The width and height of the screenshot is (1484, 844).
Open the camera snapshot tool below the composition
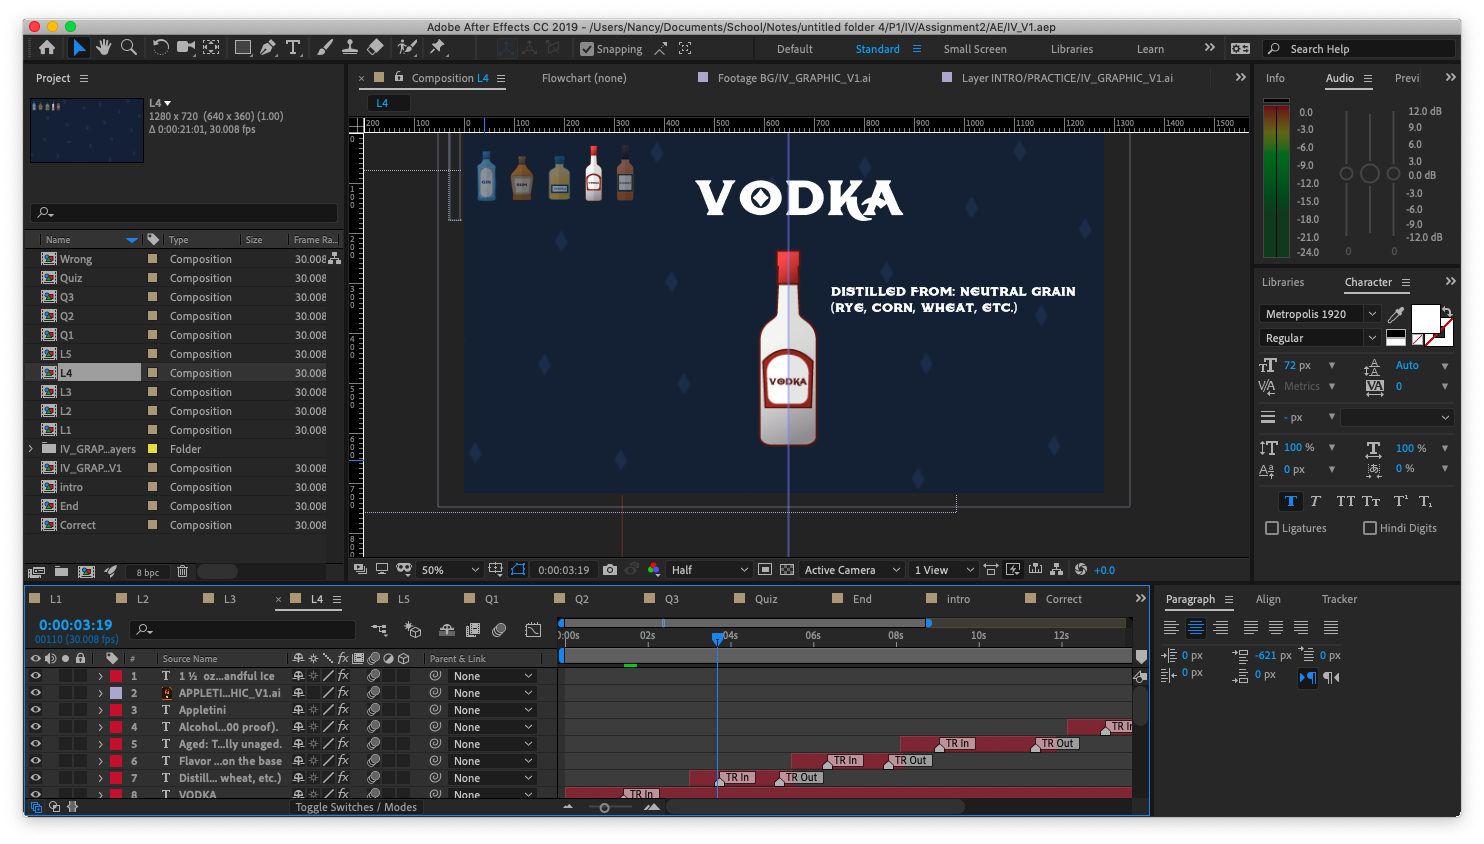tap(610, 569)
